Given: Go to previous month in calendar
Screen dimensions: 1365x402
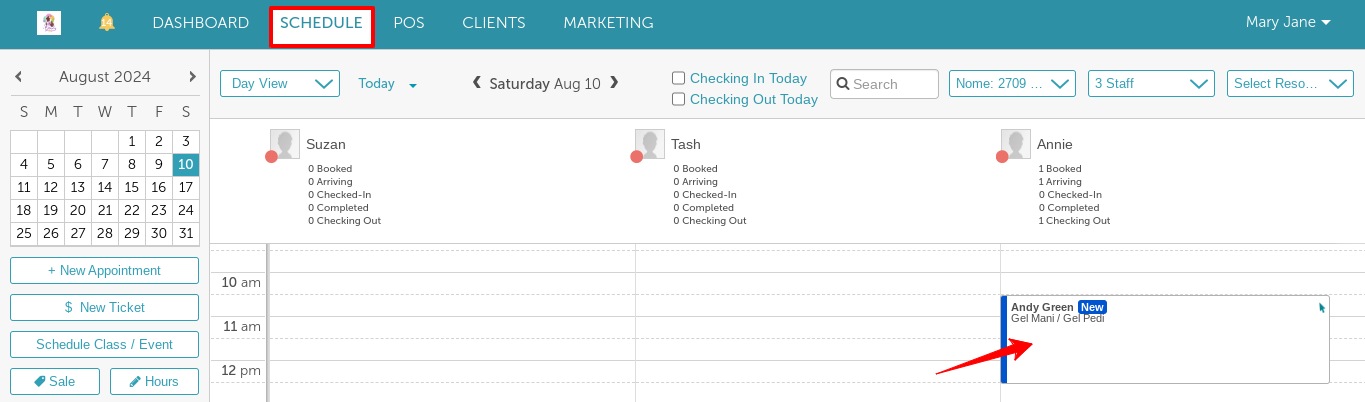Looking at the screenshot, I should (19, 77).
